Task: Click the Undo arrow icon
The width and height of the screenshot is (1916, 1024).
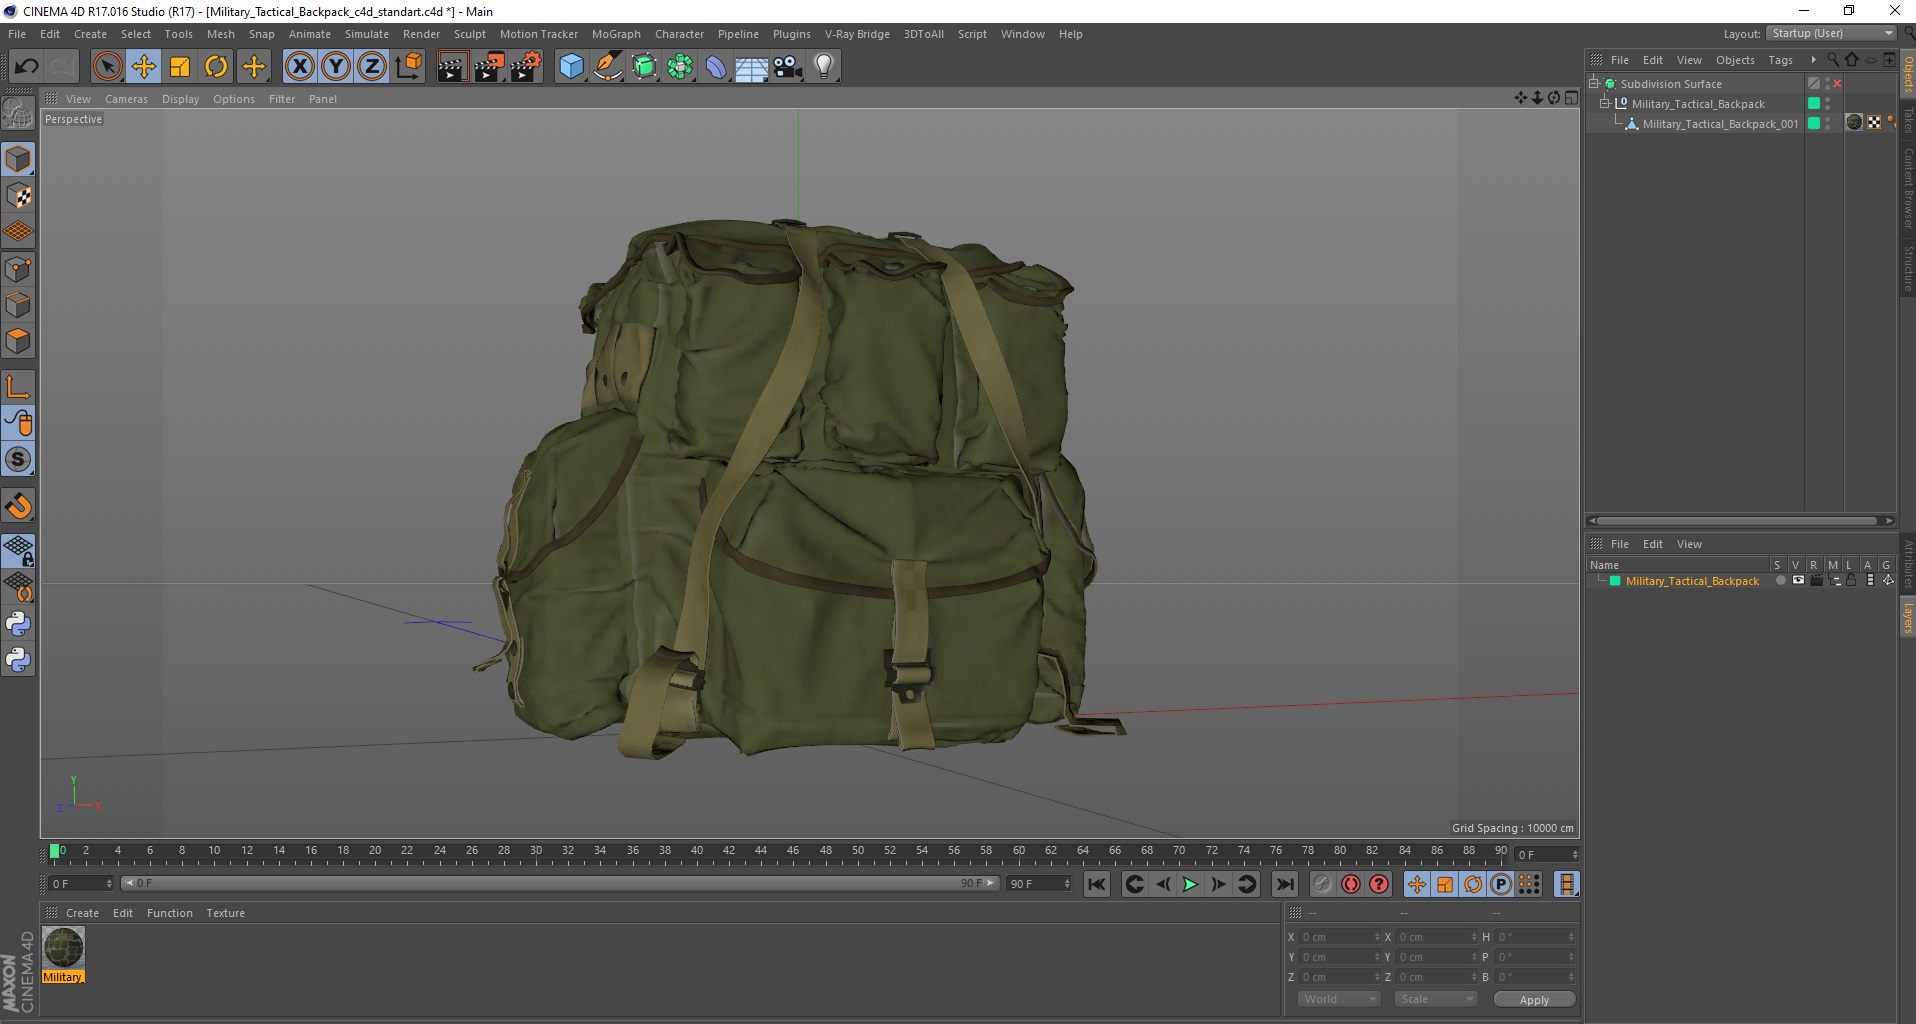Action: click(26, 67)
